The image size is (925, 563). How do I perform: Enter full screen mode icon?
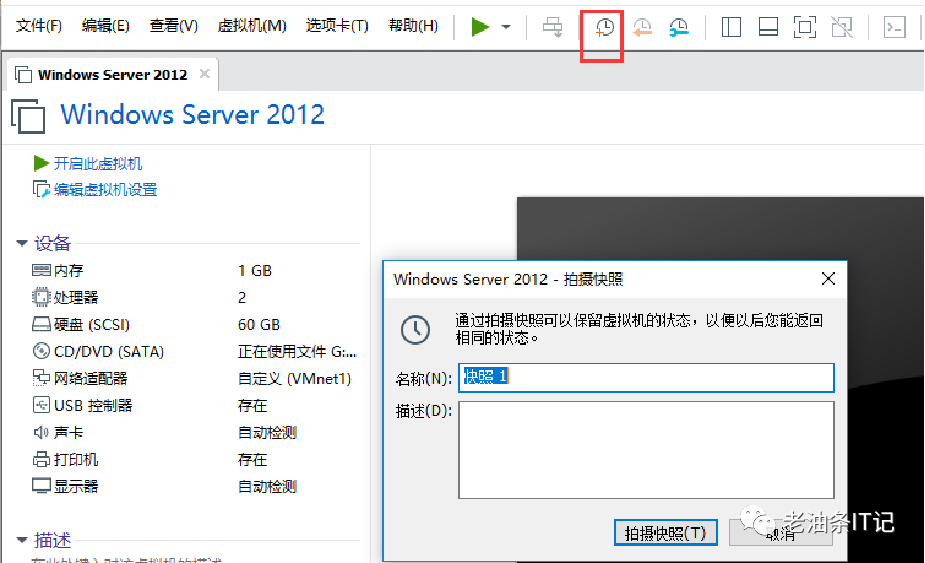click(805, 27)
